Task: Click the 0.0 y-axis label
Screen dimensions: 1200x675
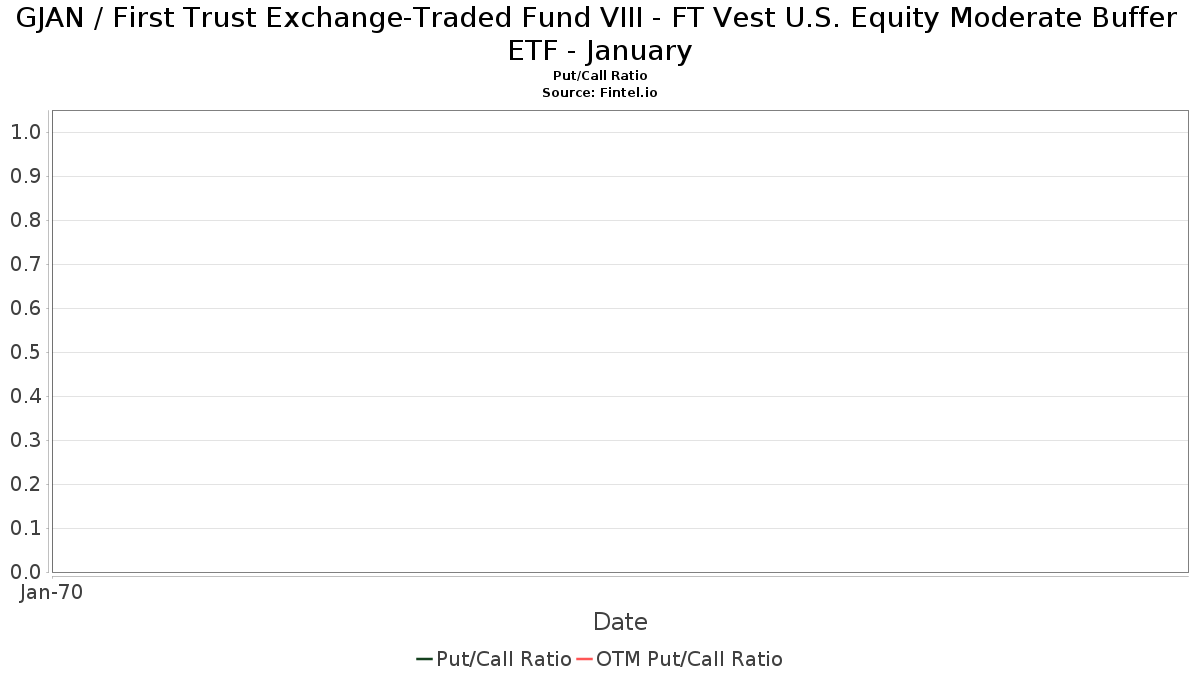Action: pyautogui.click(x=25, y=572)
